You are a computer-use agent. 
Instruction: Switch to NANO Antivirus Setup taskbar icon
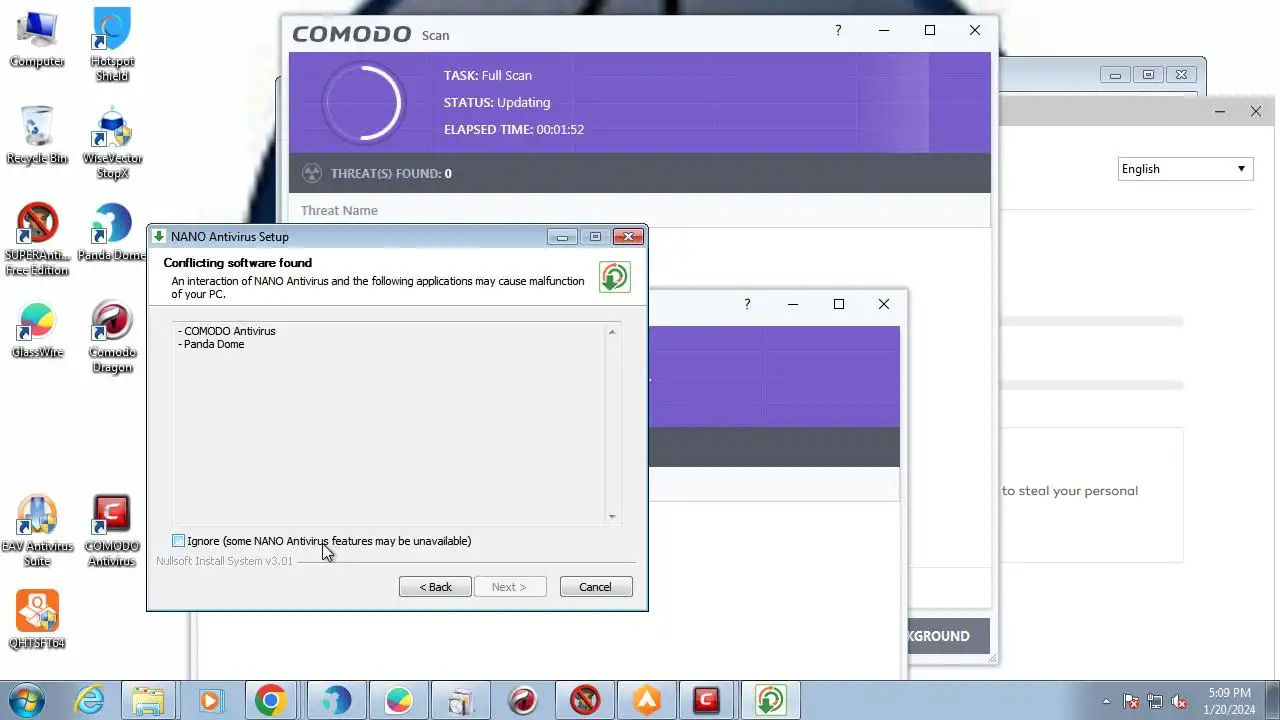click(x=770, y=700)
